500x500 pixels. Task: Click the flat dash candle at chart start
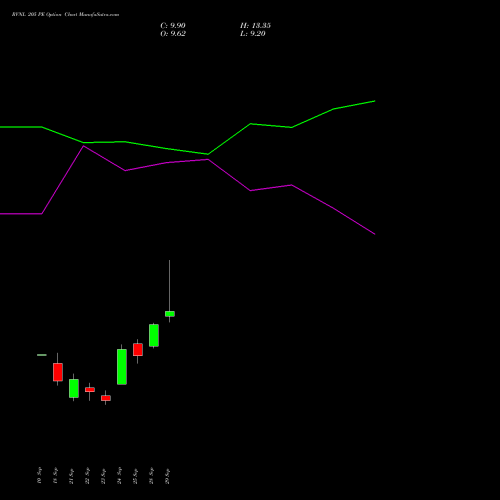(42, 355)
